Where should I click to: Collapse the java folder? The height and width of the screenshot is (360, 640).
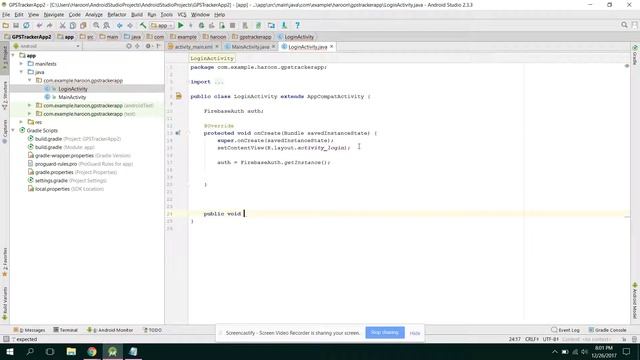(21, 72)
